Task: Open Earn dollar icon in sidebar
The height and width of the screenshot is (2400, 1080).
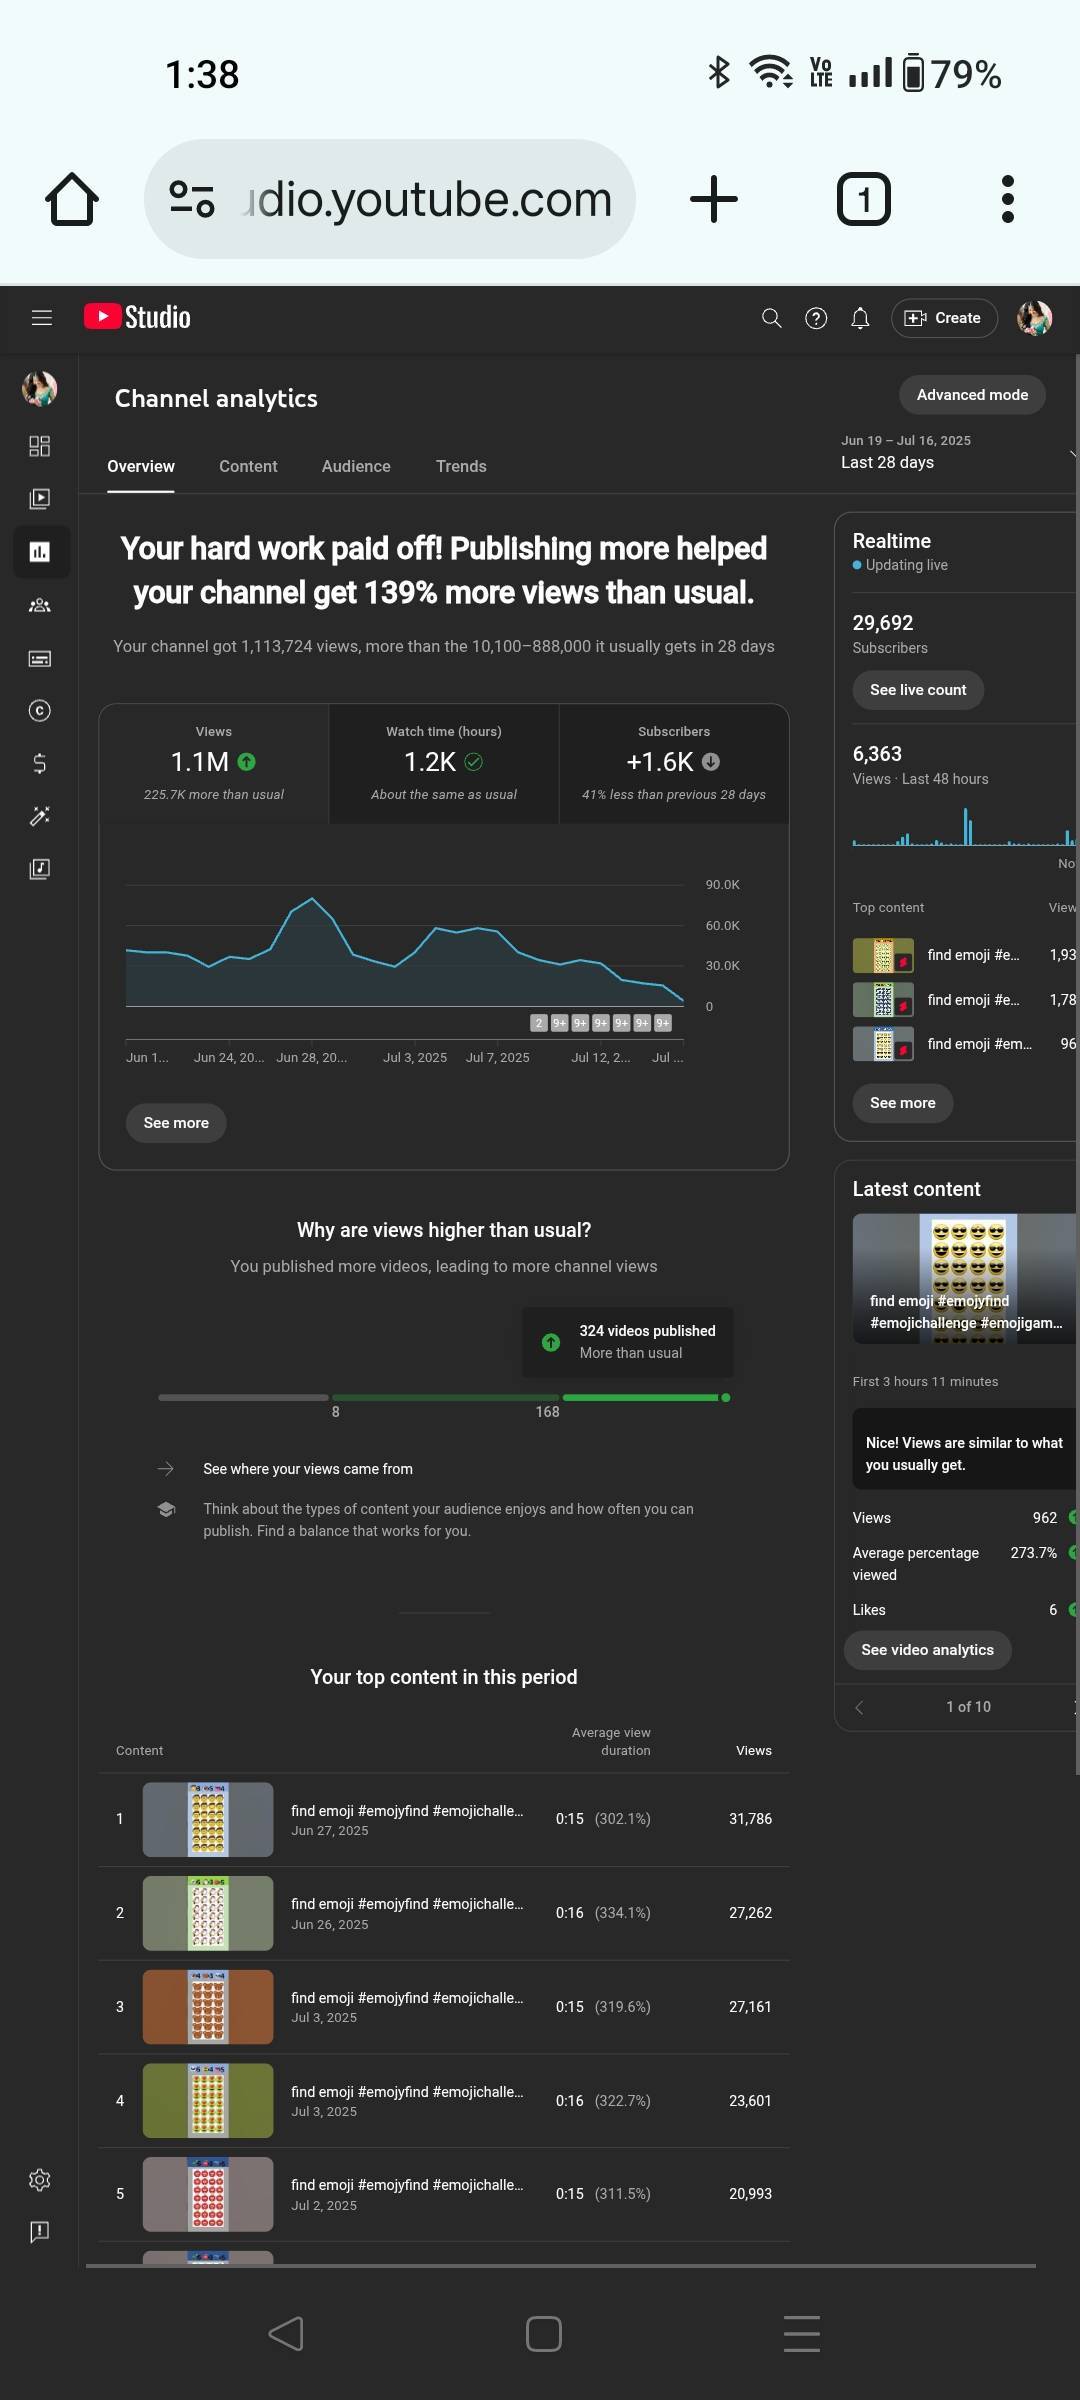Action: [x=40, y=764]
